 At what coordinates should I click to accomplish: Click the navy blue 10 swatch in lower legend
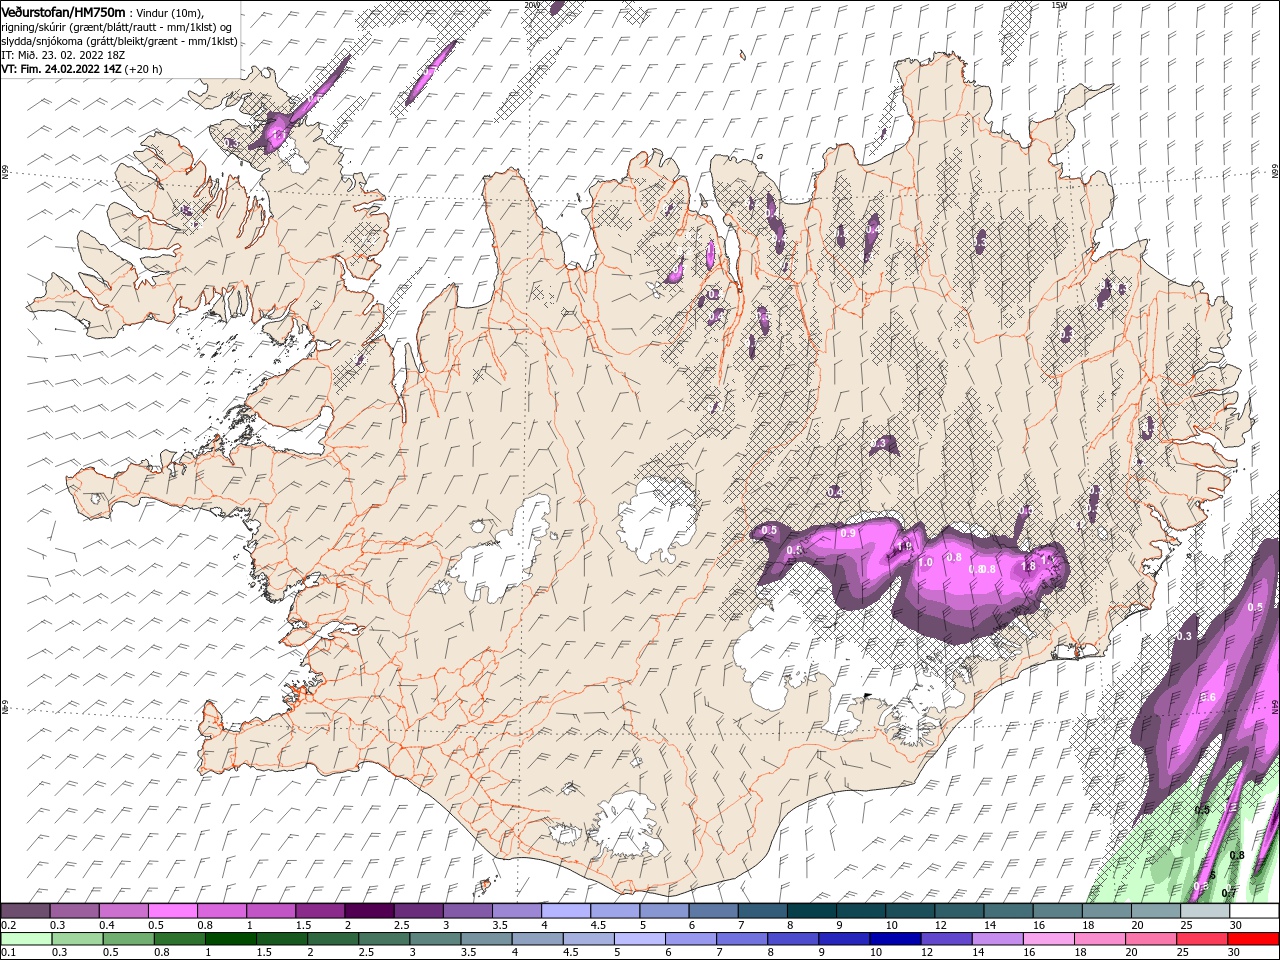(x=895, y=938)
